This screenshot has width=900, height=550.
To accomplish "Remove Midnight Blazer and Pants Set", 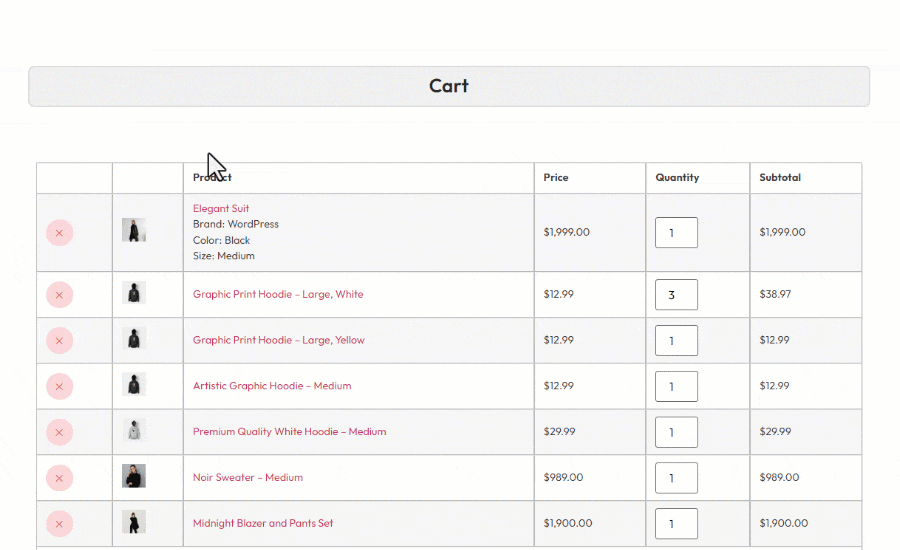I will tap(59, 523).
